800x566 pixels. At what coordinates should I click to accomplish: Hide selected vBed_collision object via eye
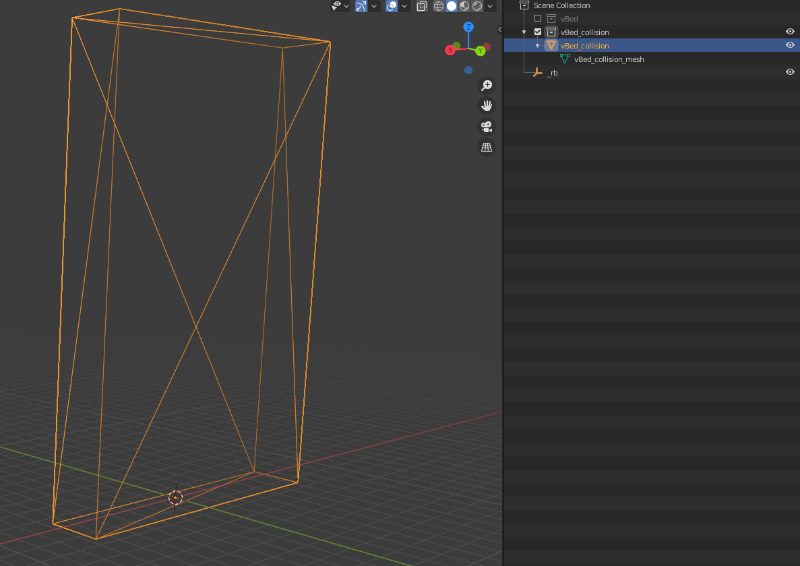(x=790, y=45)
